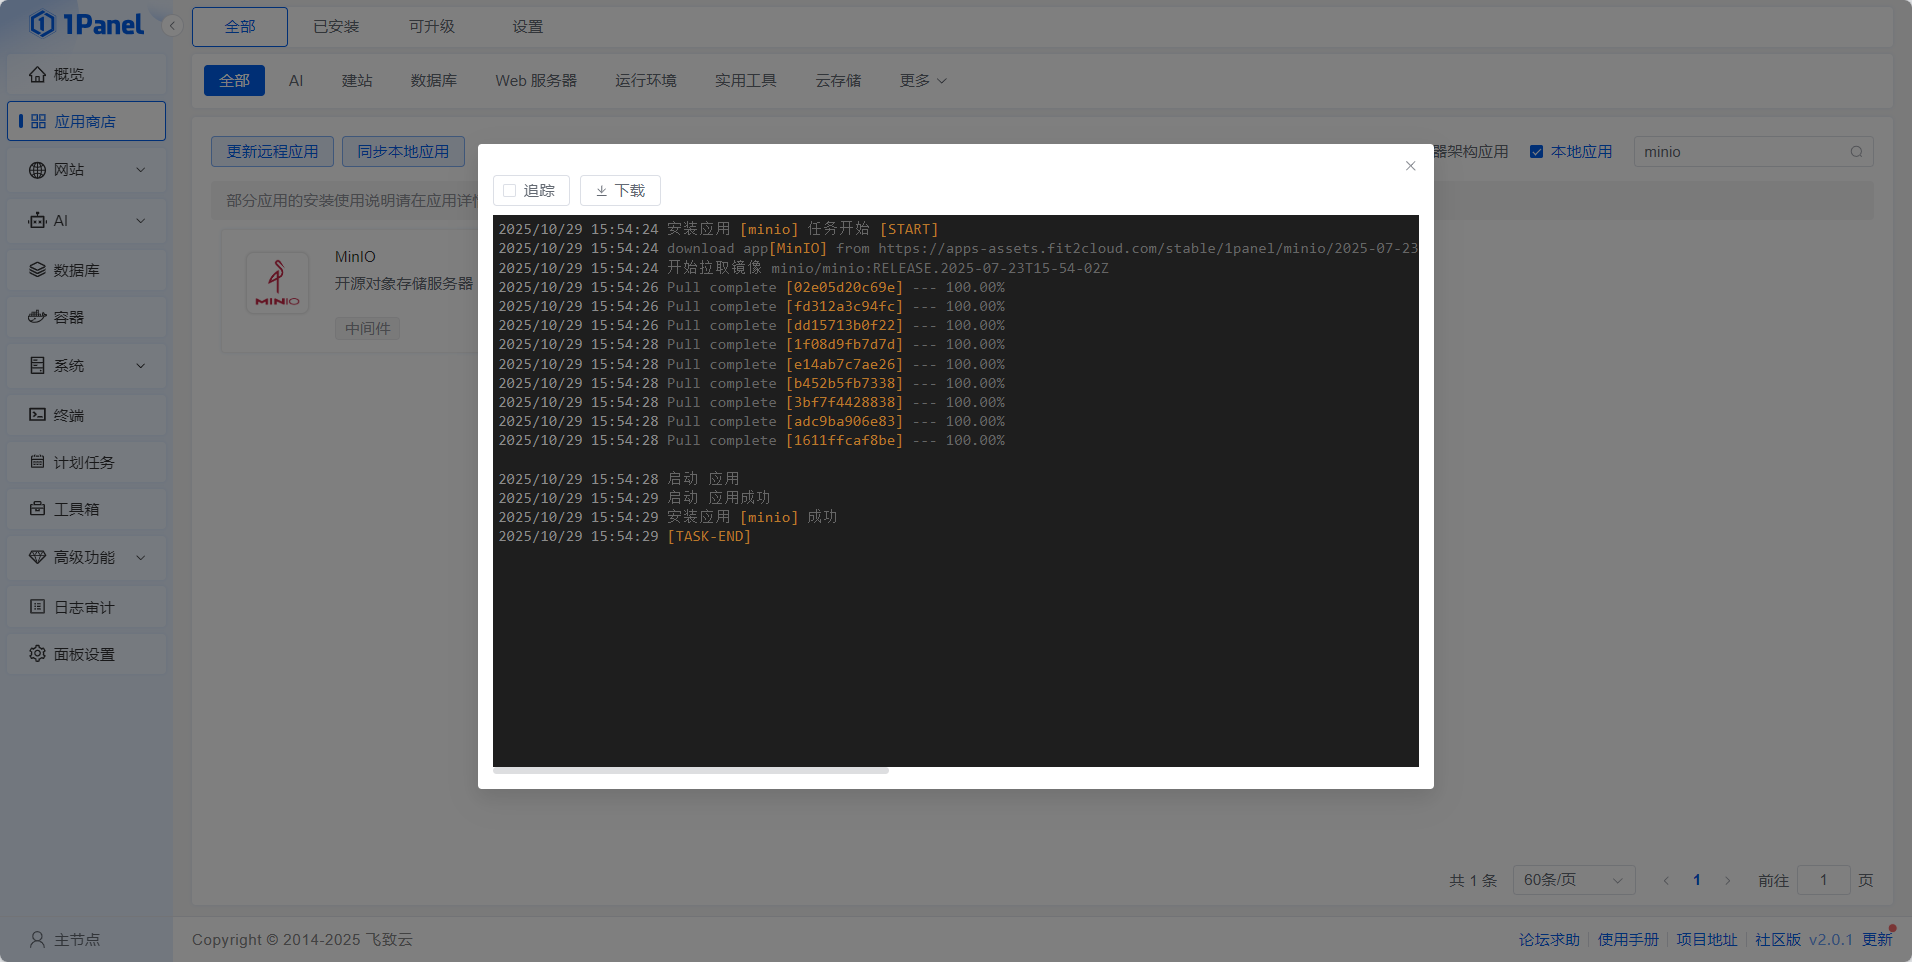1912x962 pixels.
Task: Open the 数据库 section in sidebar
Action: coord(86,270)
